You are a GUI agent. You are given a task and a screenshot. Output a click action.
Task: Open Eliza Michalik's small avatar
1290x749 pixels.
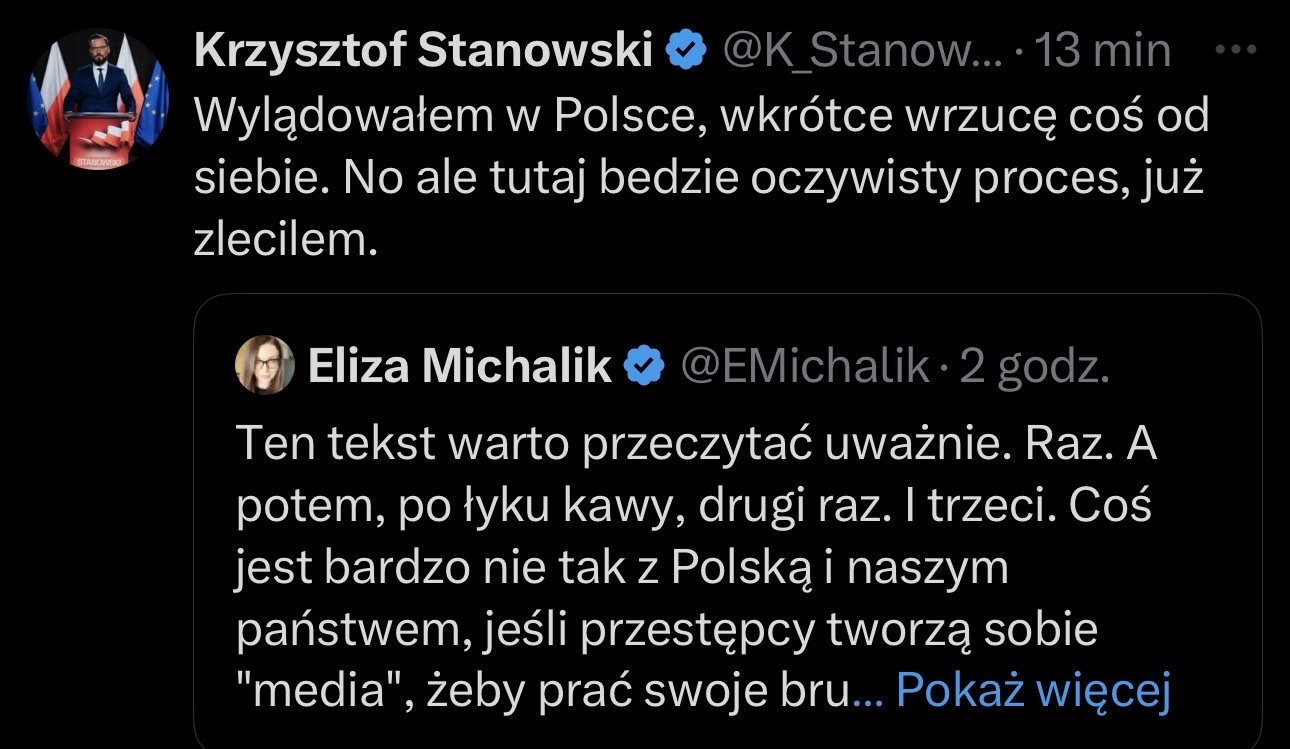[264, 366]
